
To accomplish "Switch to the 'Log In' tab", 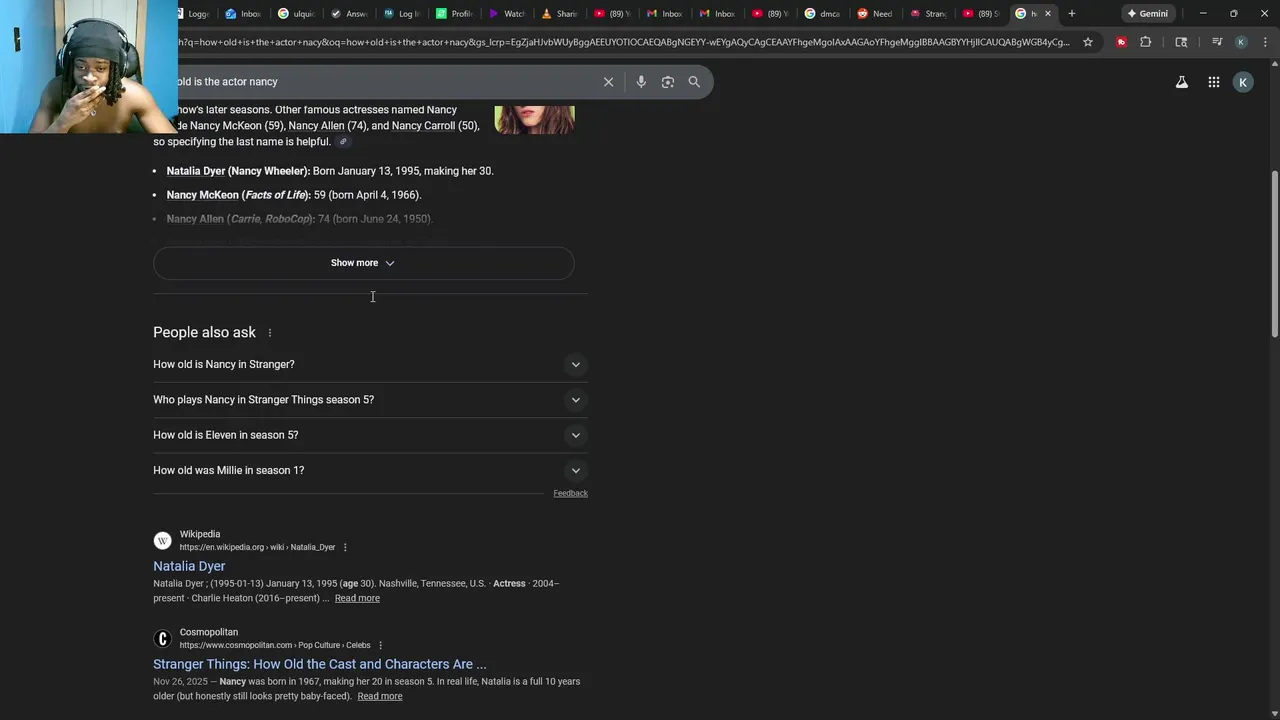I will pyautogui.click(x=402, y=13).
